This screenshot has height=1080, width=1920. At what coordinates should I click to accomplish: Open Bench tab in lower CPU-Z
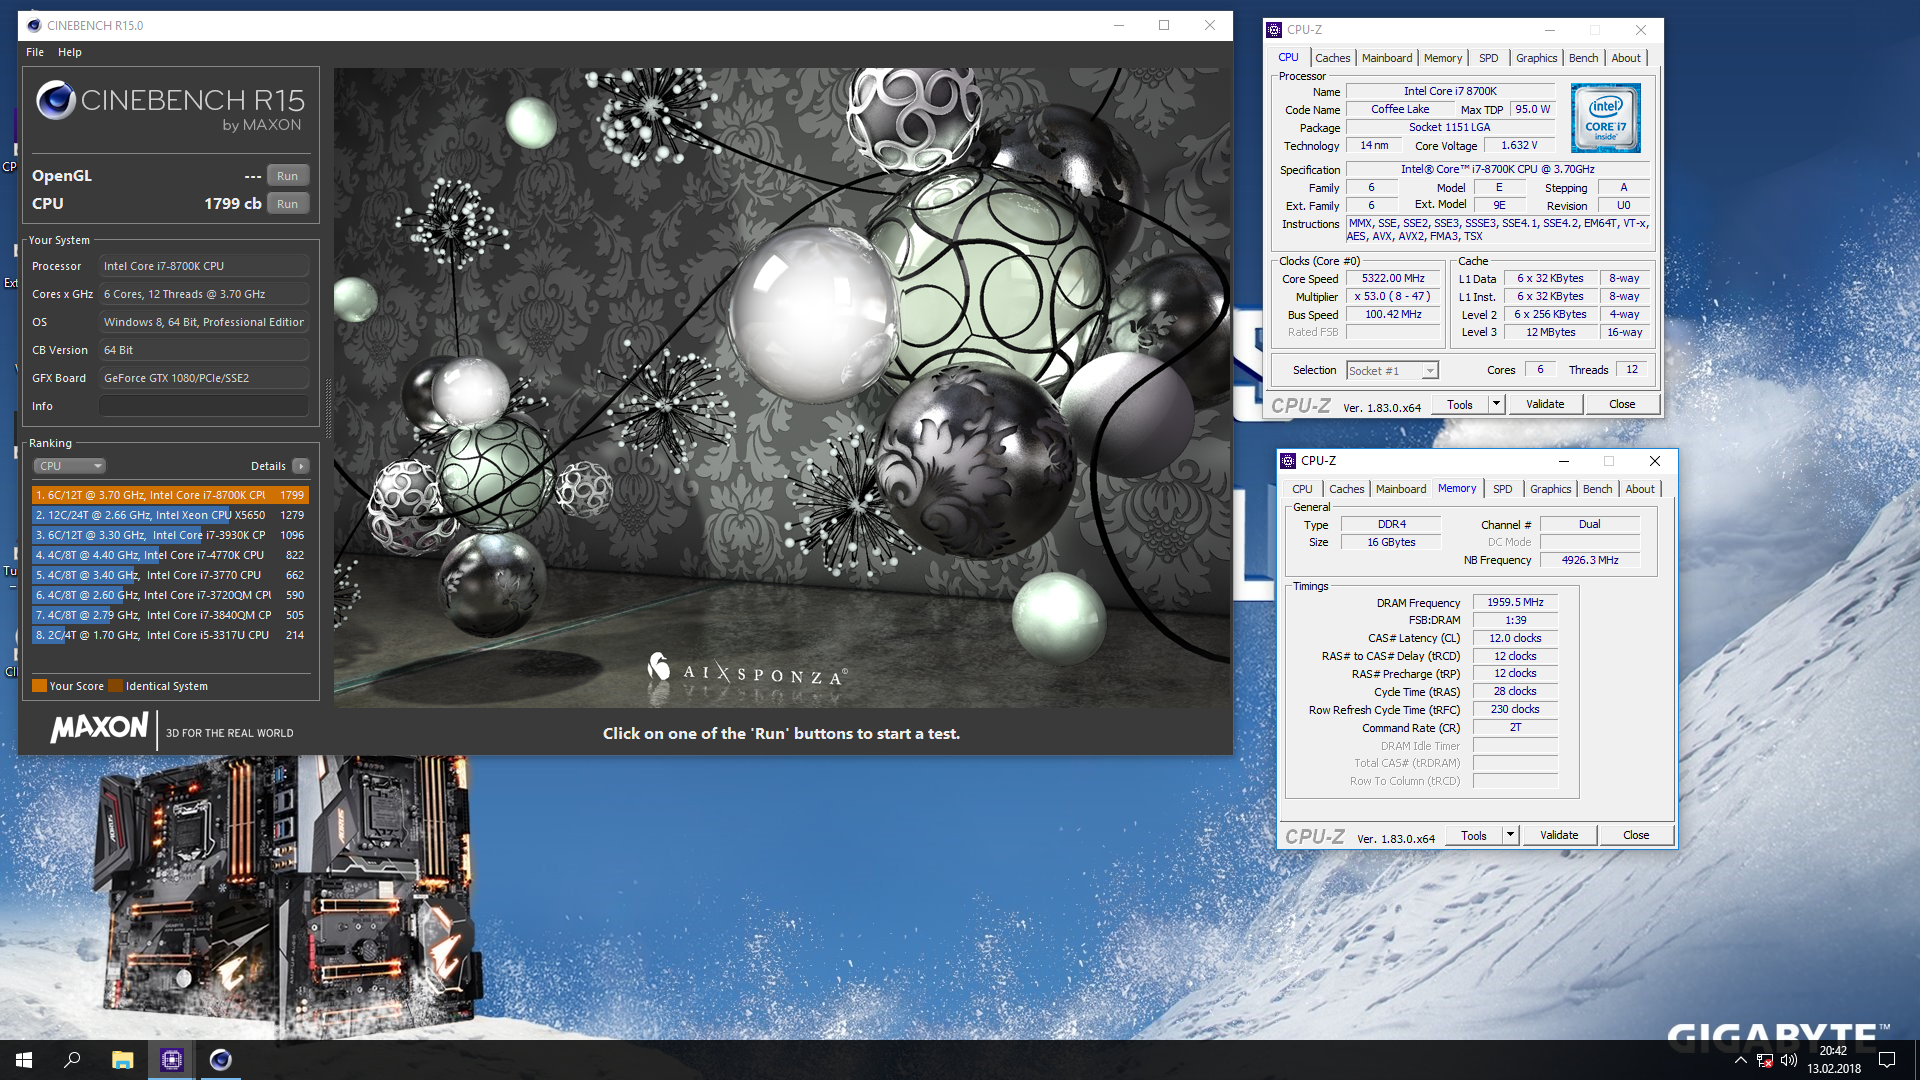coord(1597,489)
